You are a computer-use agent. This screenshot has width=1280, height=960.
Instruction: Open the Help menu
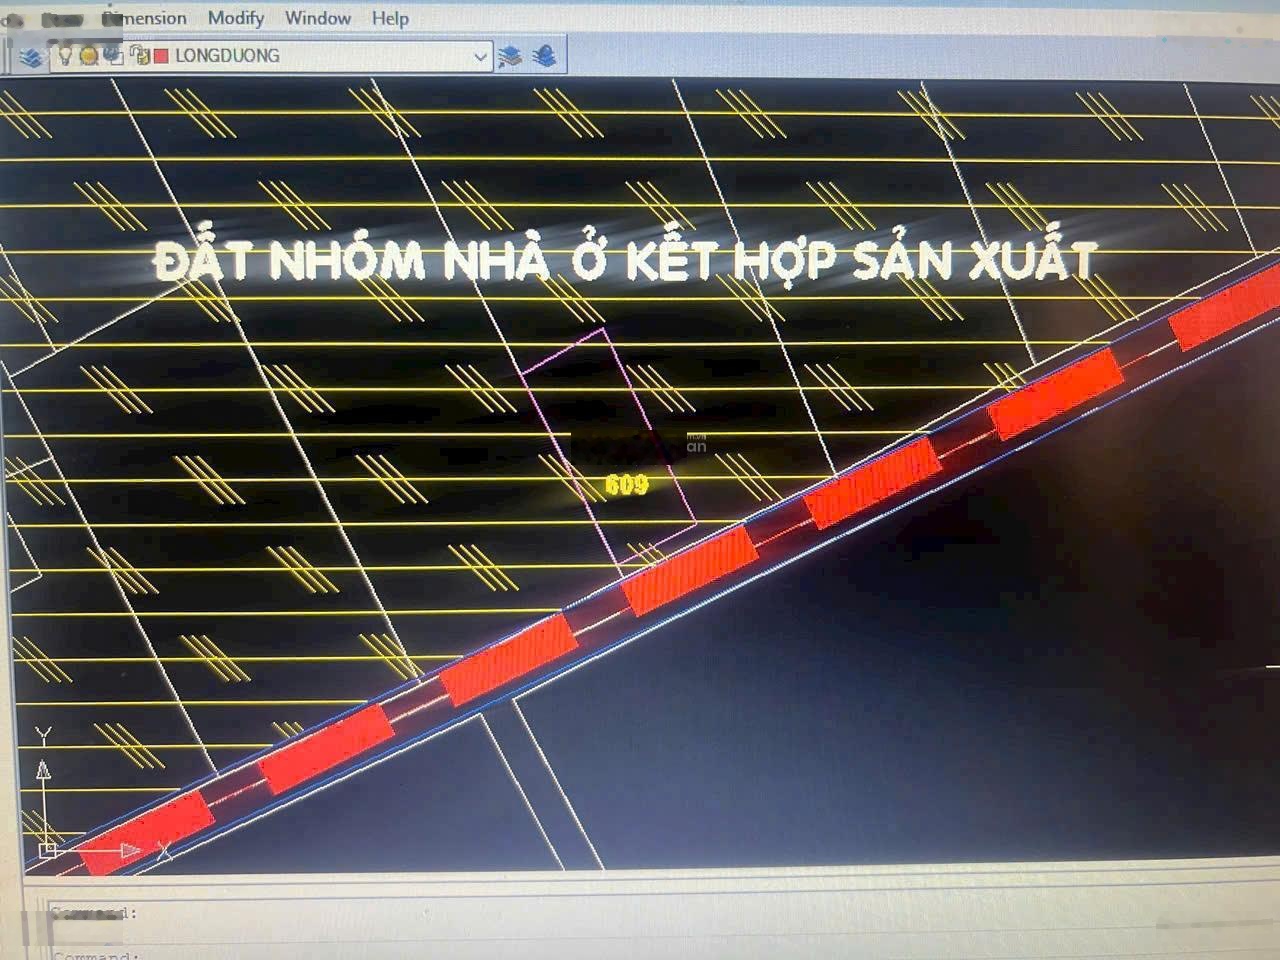pyautogui.click(x=391, y=18)
